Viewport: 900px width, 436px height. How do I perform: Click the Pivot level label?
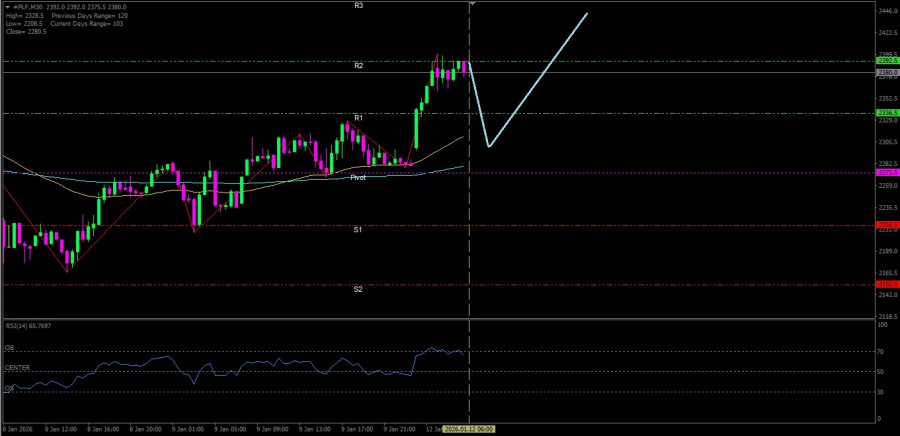pyautogui.click(x=358, y=177)
